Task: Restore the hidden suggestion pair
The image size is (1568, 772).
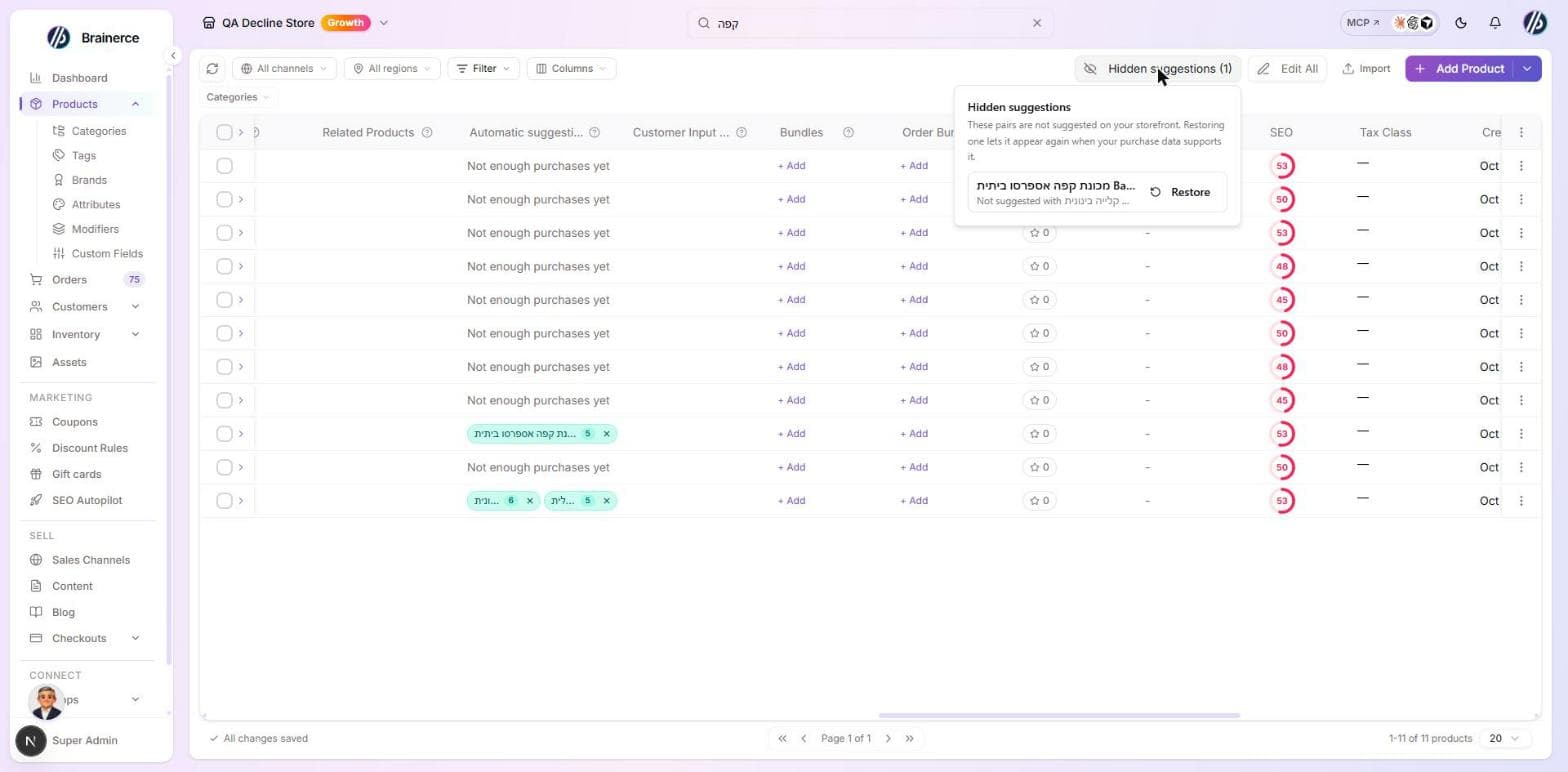Action: click(1181, 192)
